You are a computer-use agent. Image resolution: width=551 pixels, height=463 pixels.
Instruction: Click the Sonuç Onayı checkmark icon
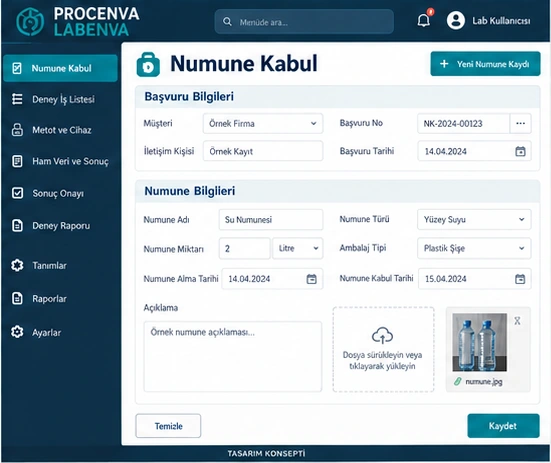[x=17, y=193]
